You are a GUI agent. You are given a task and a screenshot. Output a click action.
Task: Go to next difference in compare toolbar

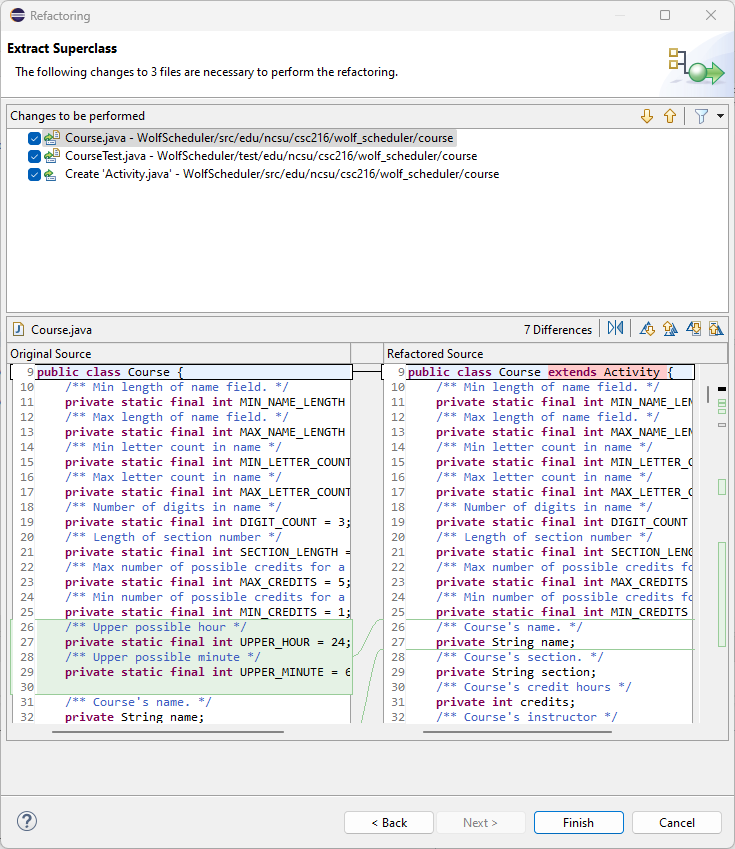[x=647, y=328]
